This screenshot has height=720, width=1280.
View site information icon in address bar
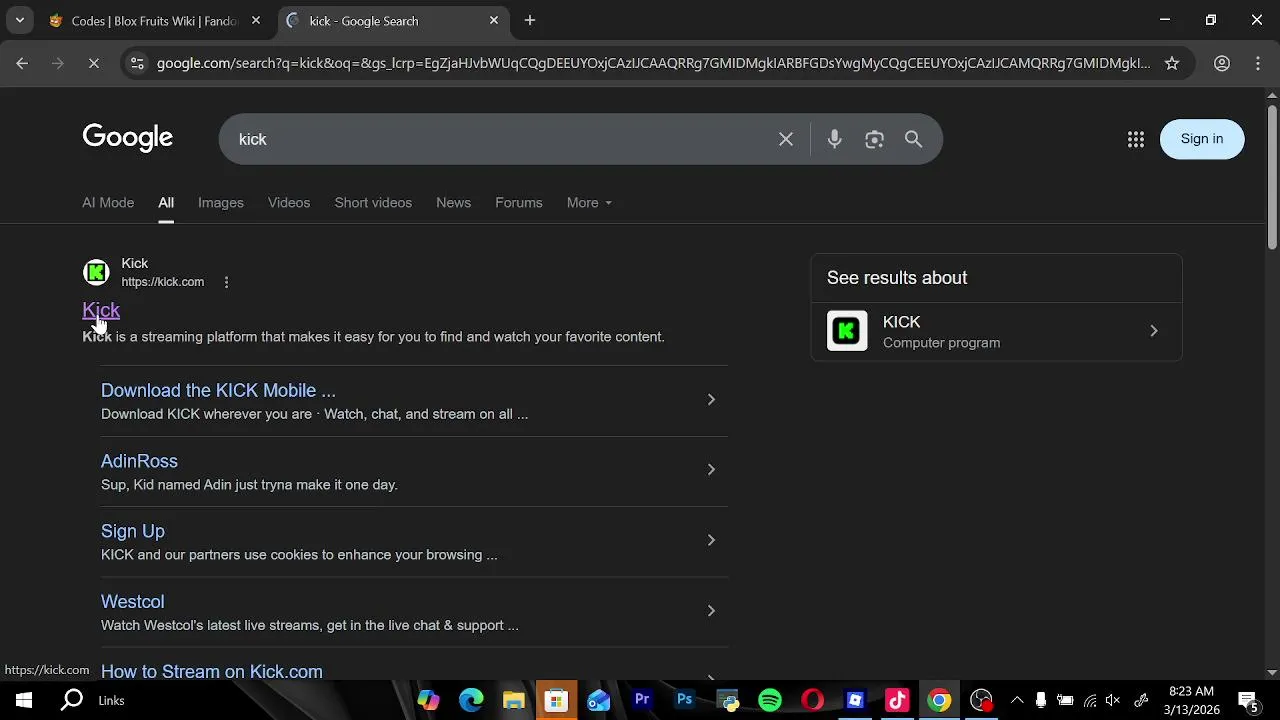137,63
